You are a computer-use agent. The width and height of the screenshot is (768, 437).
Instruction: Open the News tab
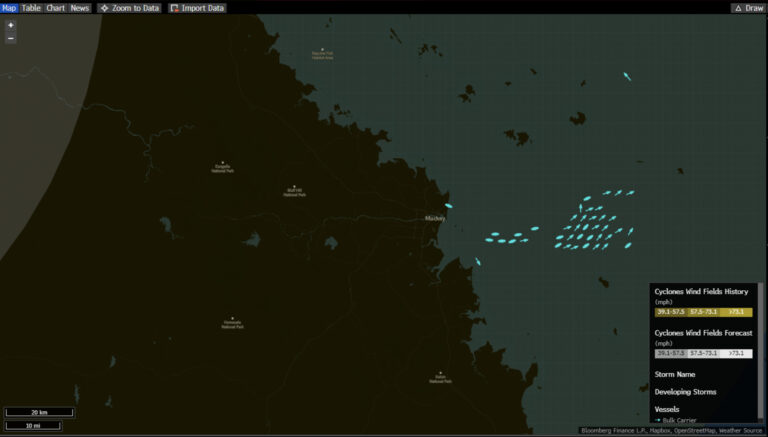pos(79,7)
